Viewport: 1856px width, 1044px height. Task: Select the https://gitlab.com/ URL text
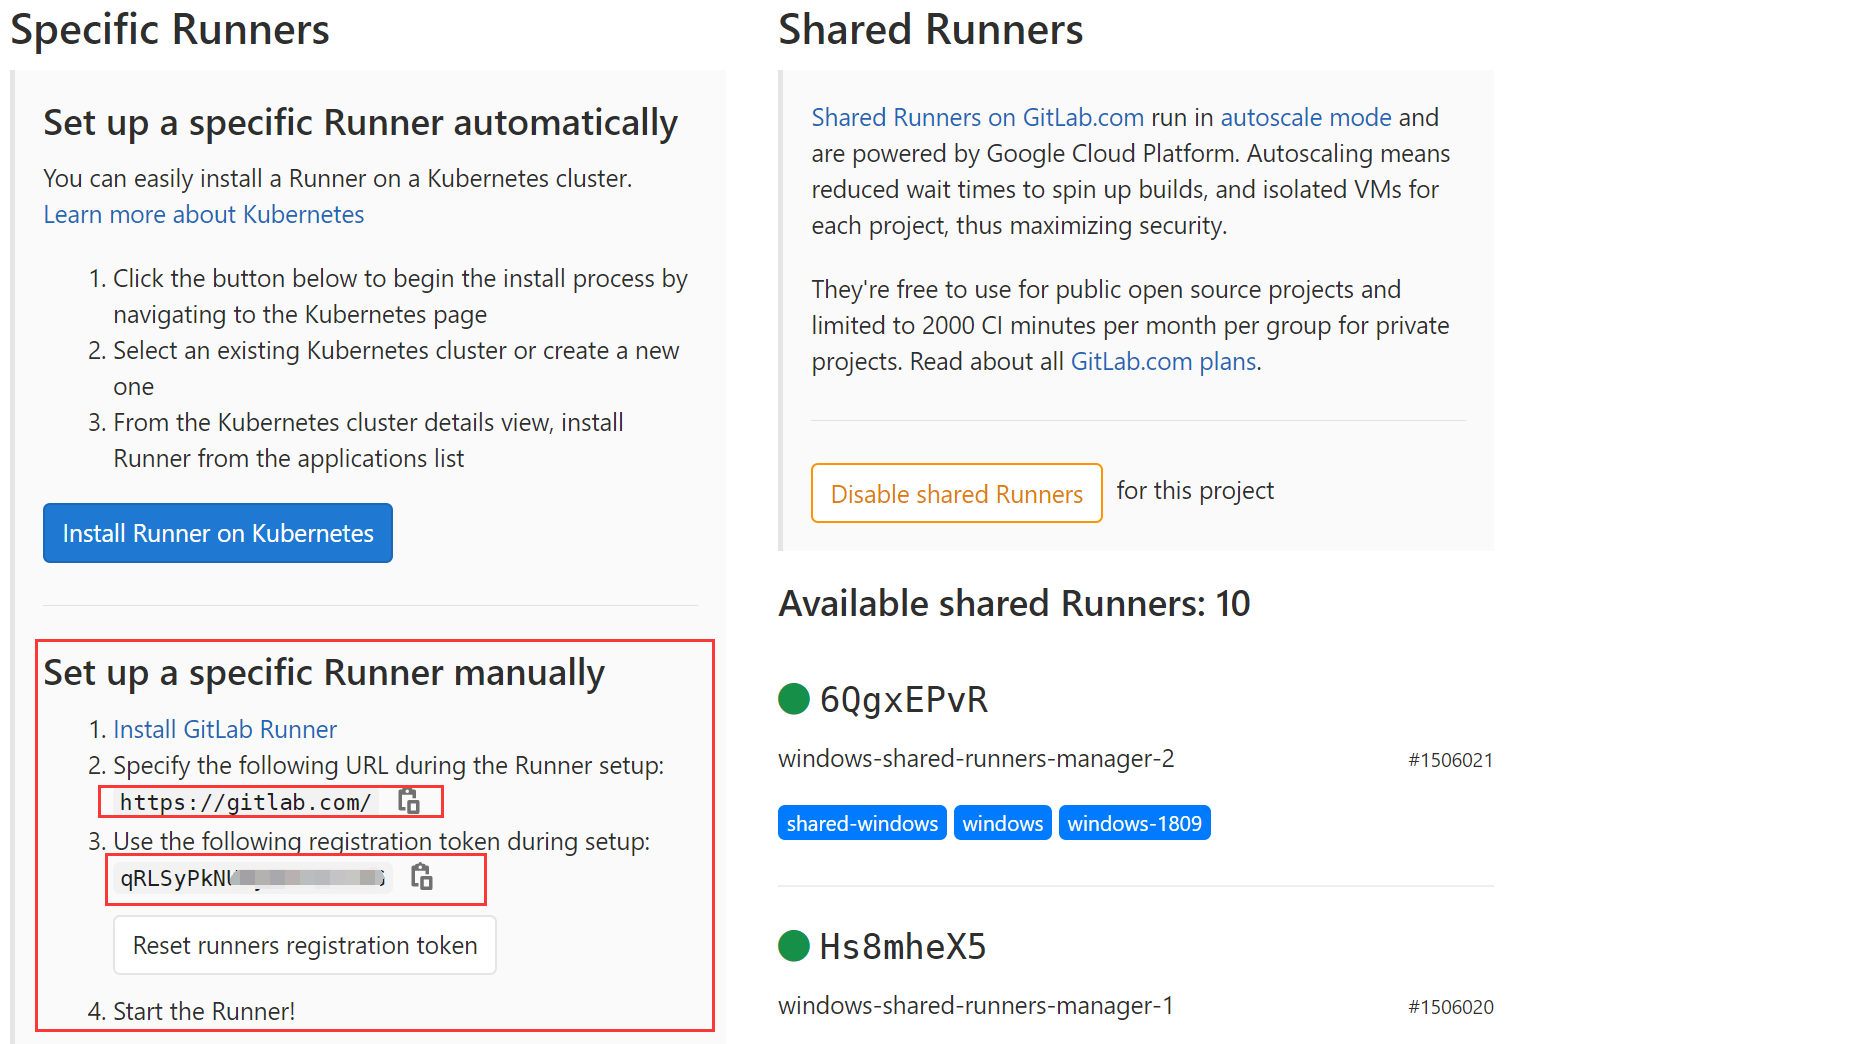point(246,802)
